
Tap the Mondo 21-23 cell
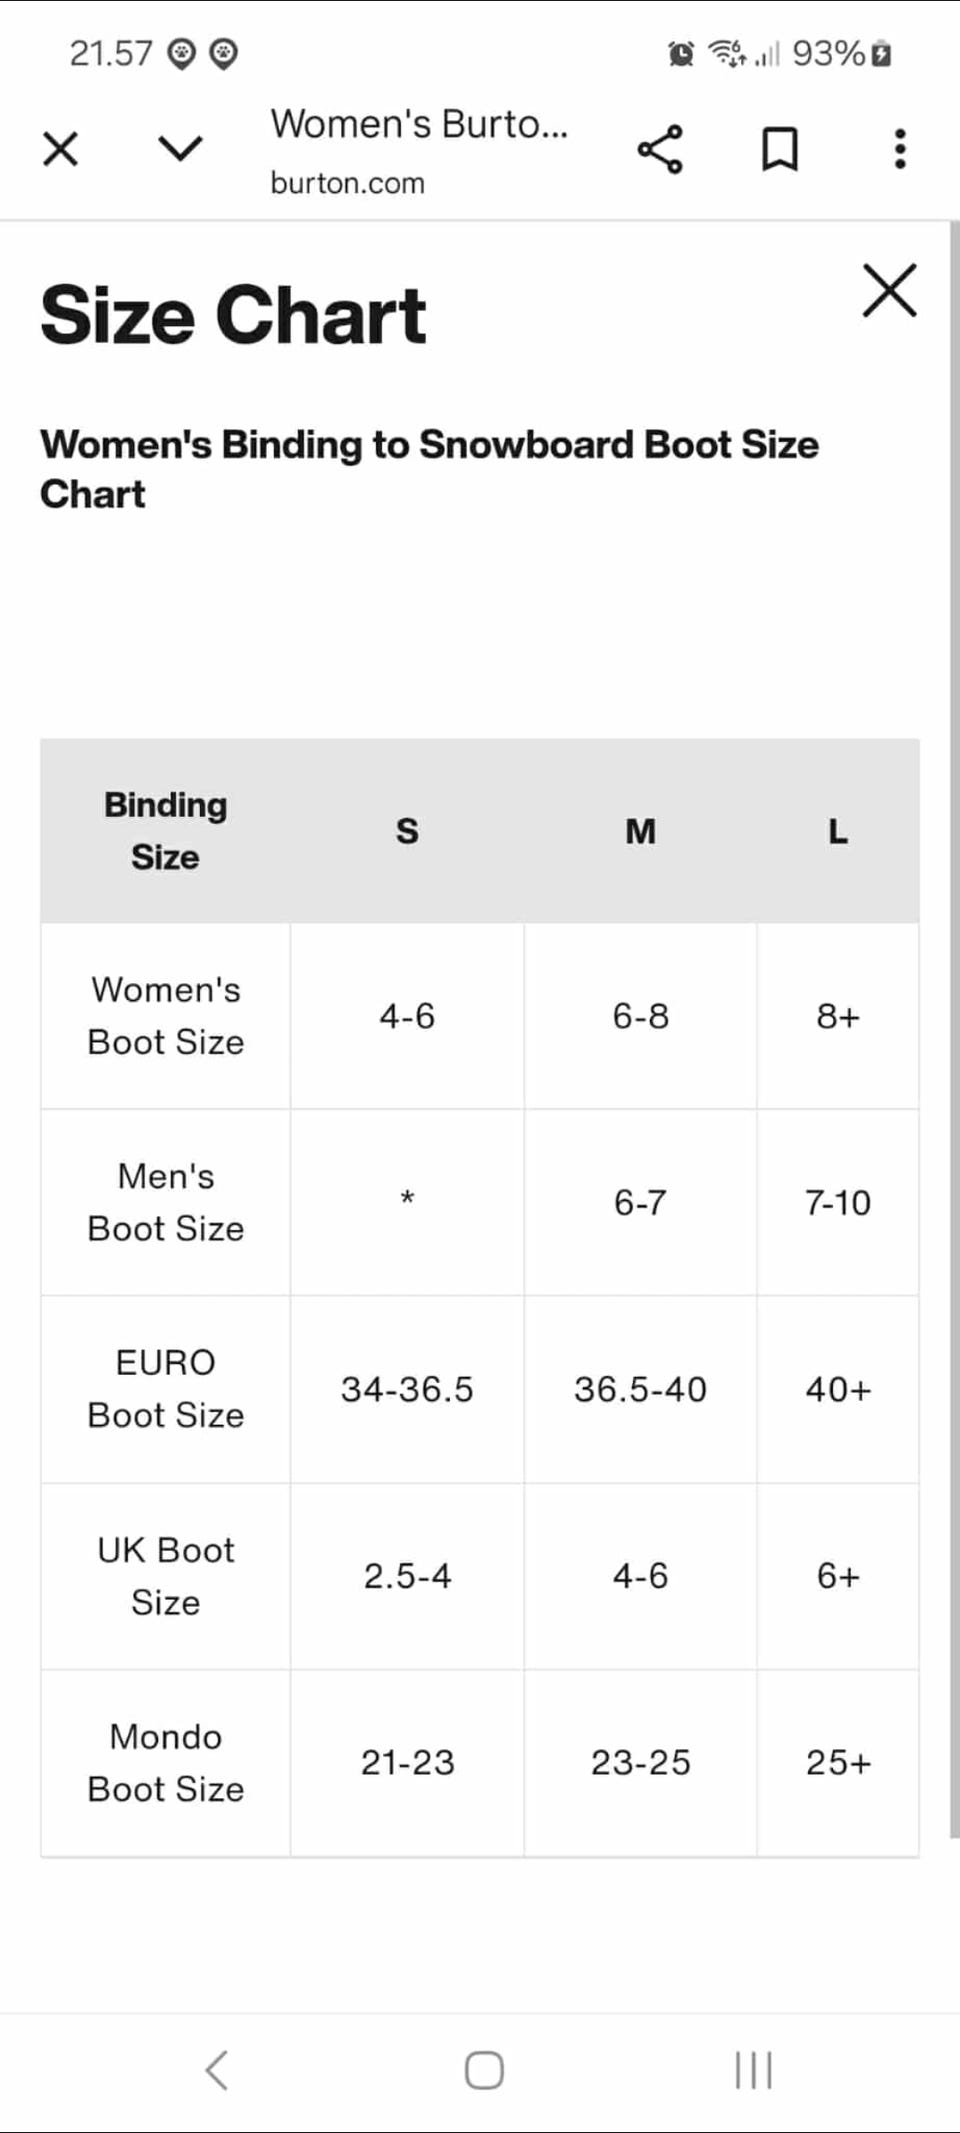click(x=407, y=1762)
